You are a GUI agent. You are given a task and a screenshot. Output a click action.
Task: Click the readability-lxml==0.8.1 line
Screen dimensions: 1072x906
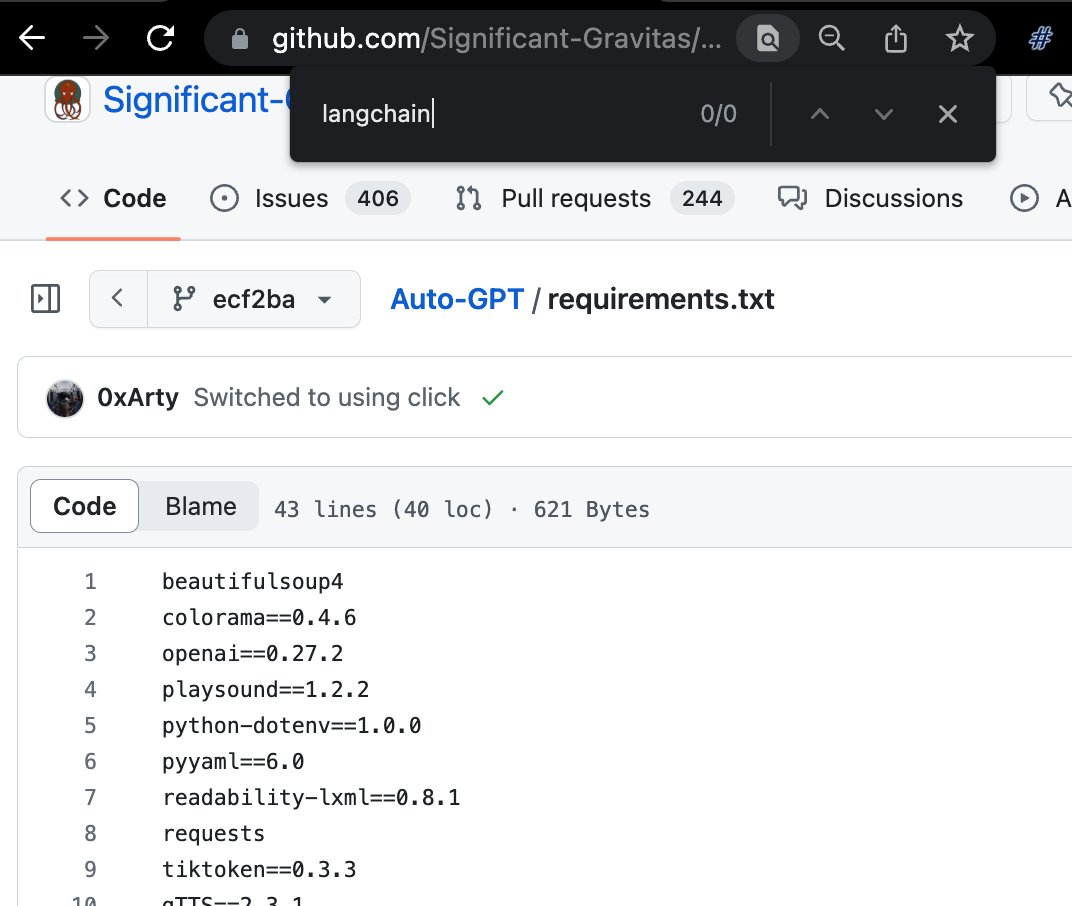[311, 797]
